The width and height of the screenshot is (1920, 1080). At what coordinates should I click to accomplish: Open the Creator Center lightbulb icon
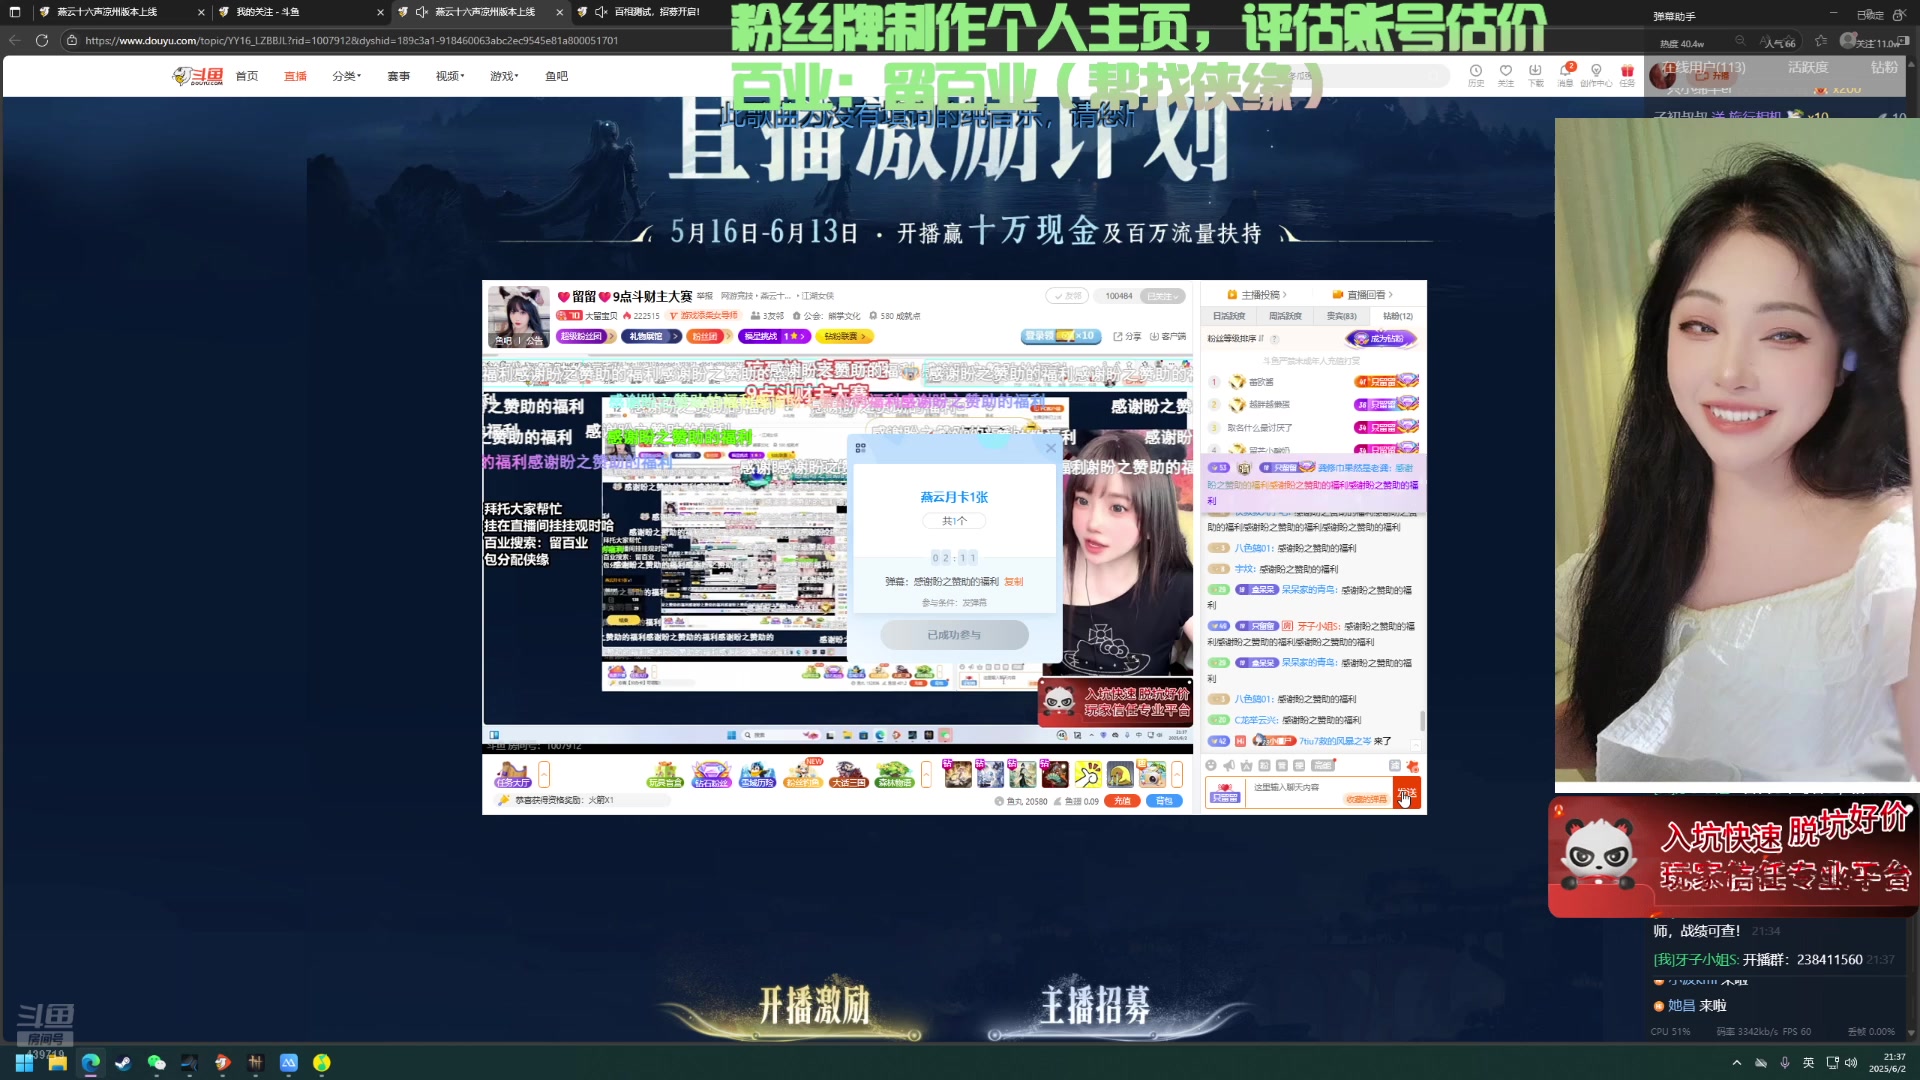[x=1596, y=71]
